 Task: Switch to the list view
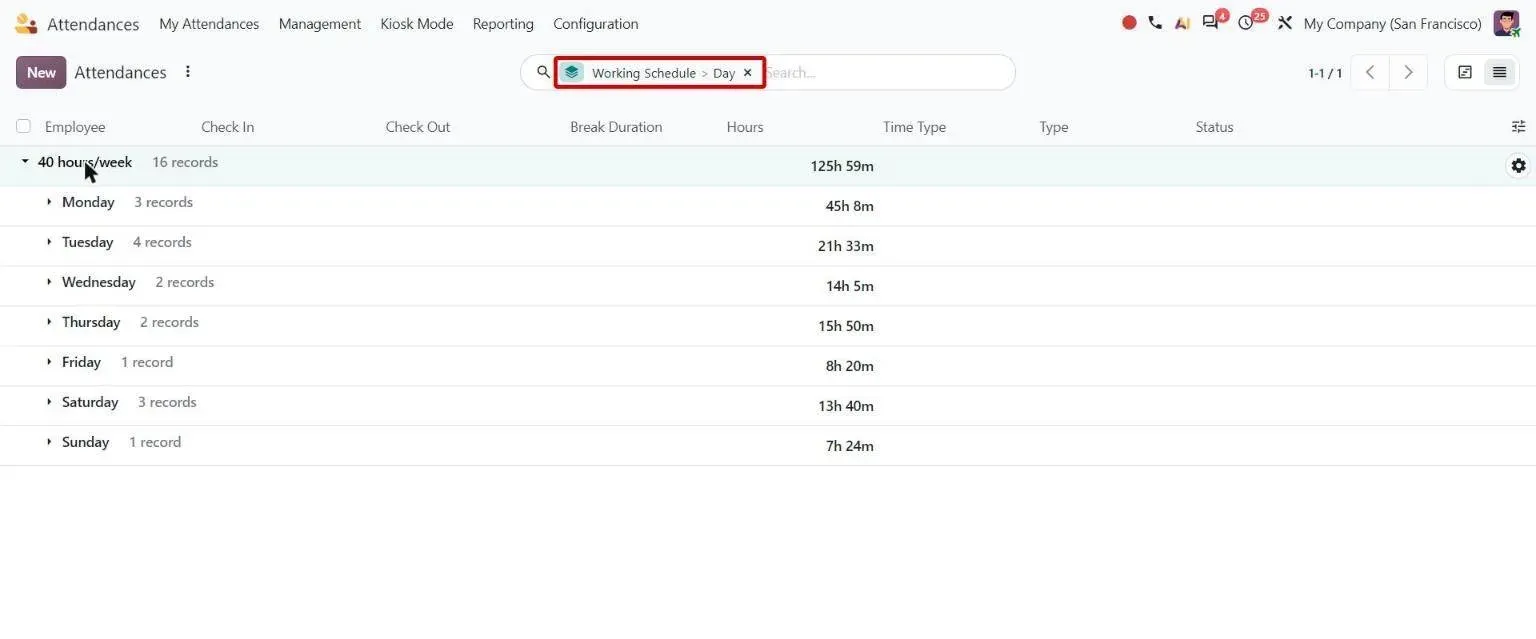pos(1499,72)
